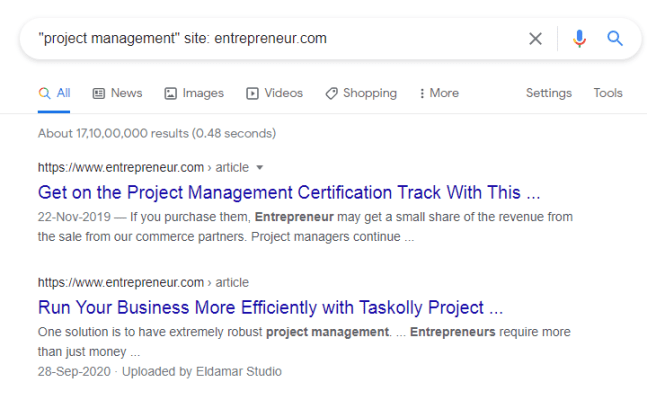Click 'About 17,10,00,000 results' count text
The width and height of the screenshot is (647, 400).
157,134
